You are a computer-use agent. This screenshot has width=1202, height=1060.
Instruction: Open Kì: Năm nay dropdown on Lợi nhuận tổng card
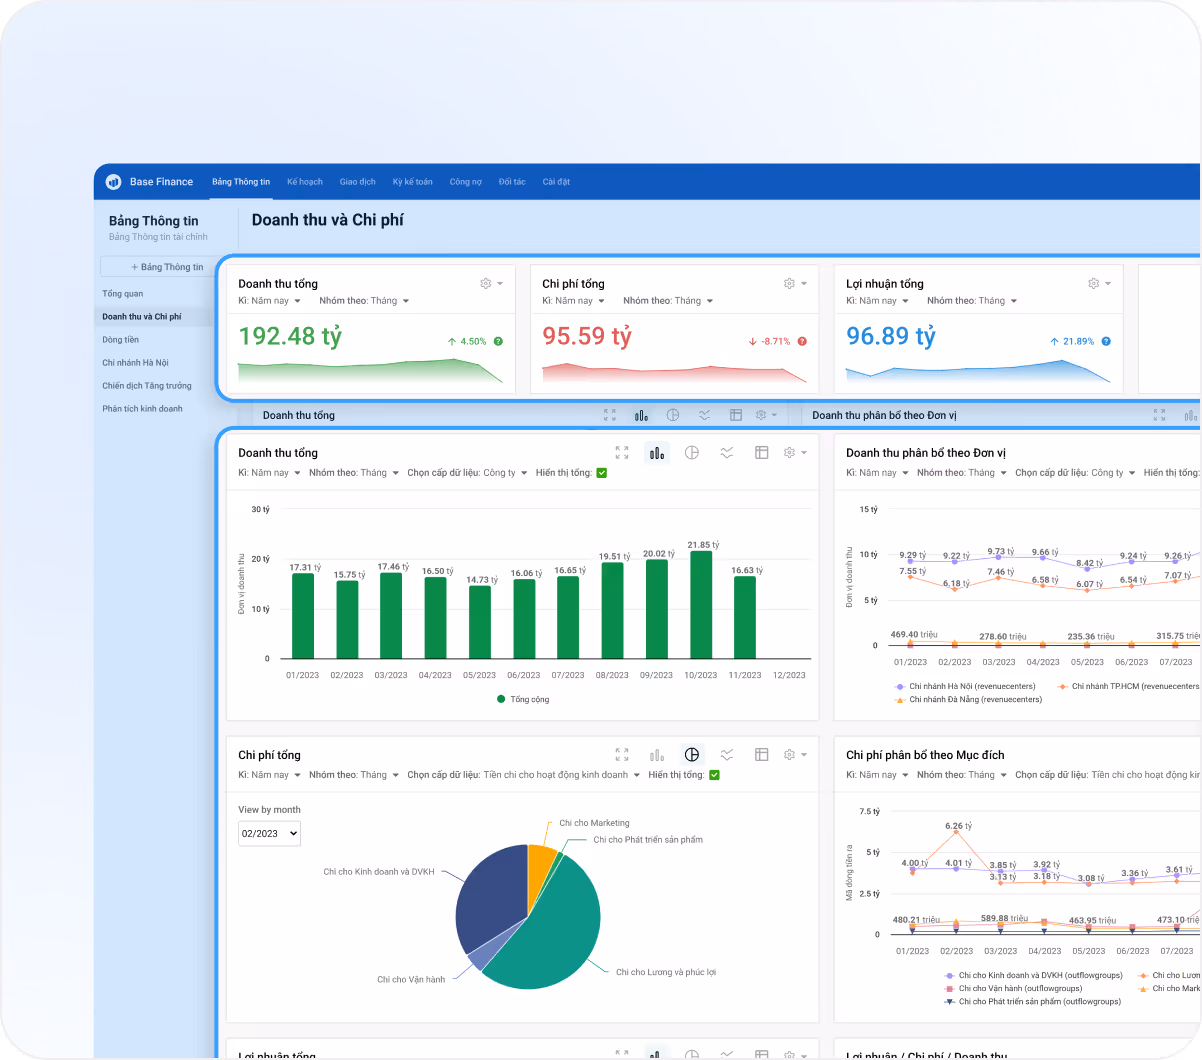point(877,301)
